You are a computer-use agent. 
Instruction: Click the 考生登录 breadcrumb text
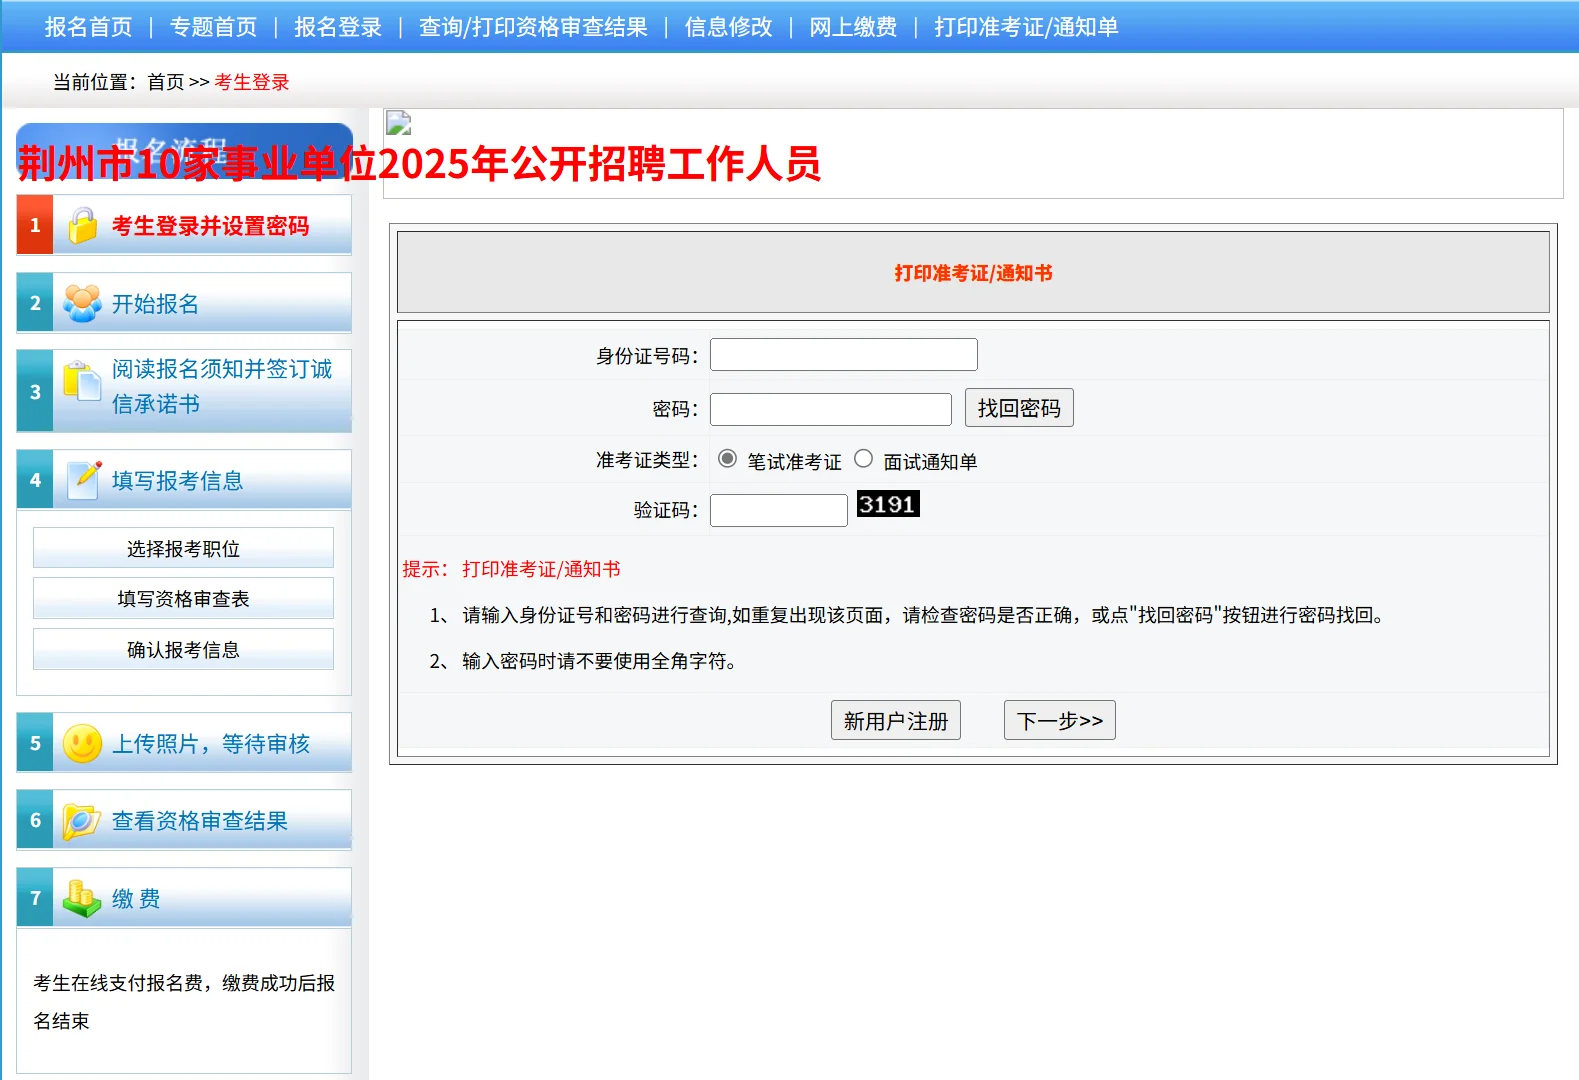252,82
